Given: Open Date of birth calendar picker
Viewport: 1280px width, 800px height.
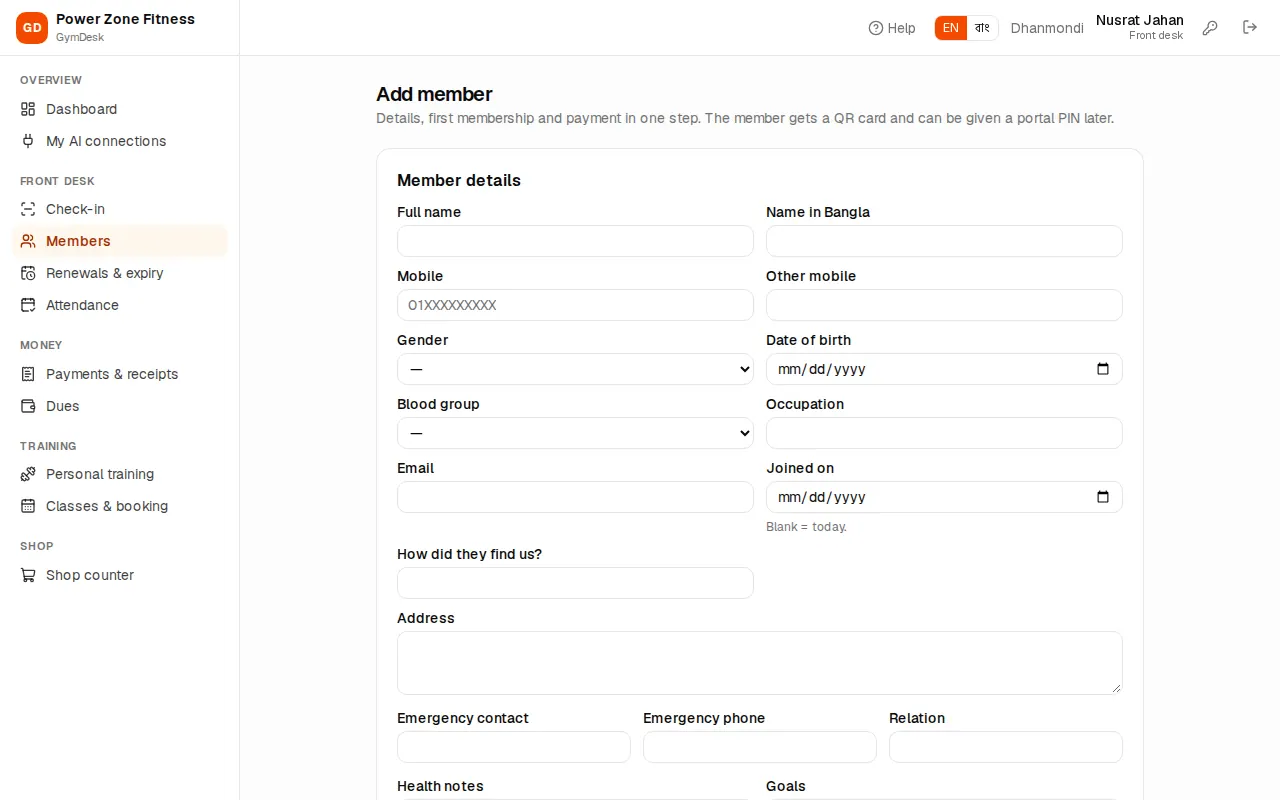Looking at the screenshot, I should (1103, 369).
